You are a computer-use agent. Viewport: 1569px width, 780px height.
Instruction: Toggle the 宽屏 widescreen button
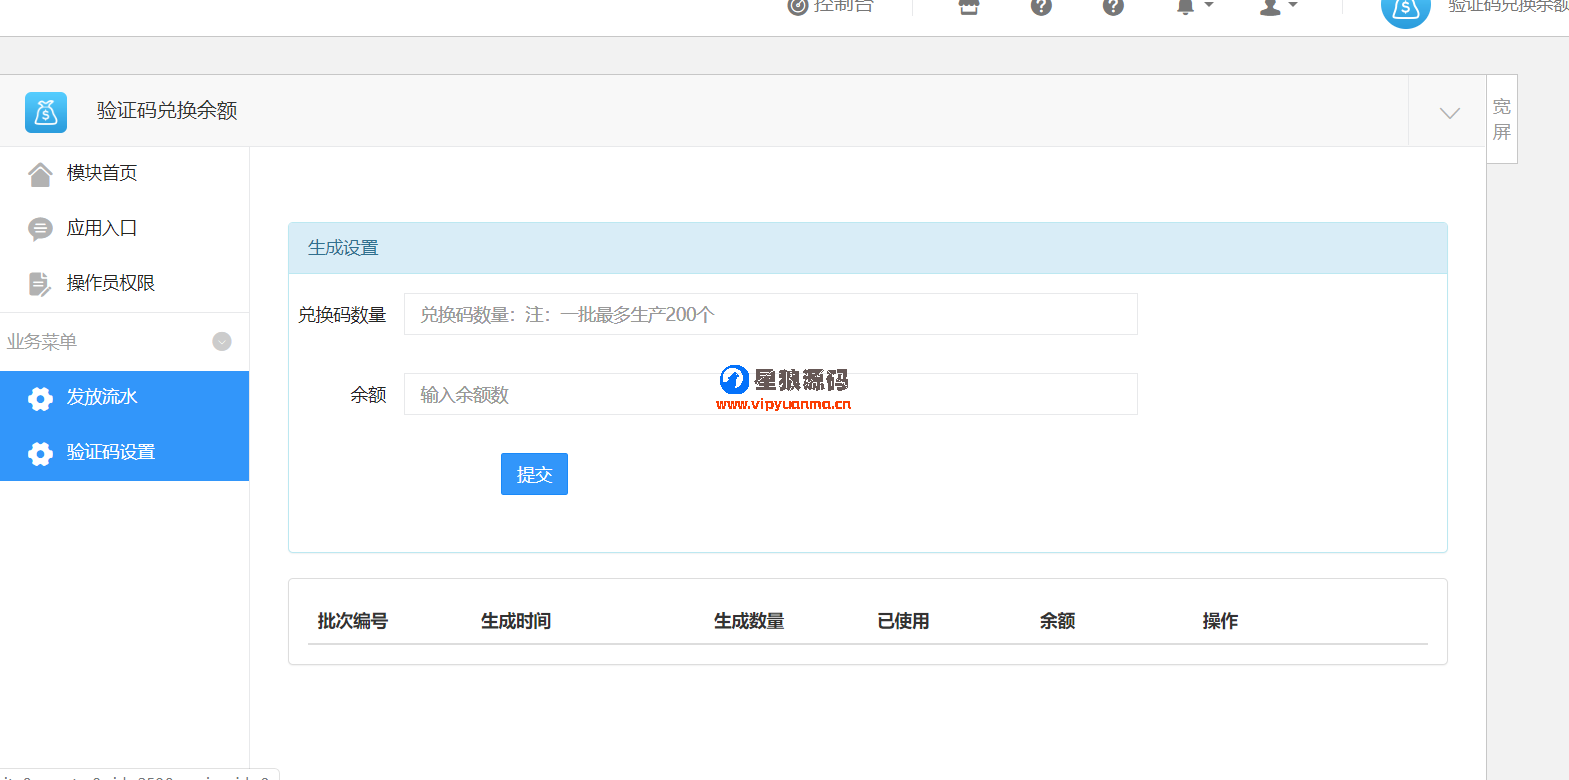(x=1502, y=119)
